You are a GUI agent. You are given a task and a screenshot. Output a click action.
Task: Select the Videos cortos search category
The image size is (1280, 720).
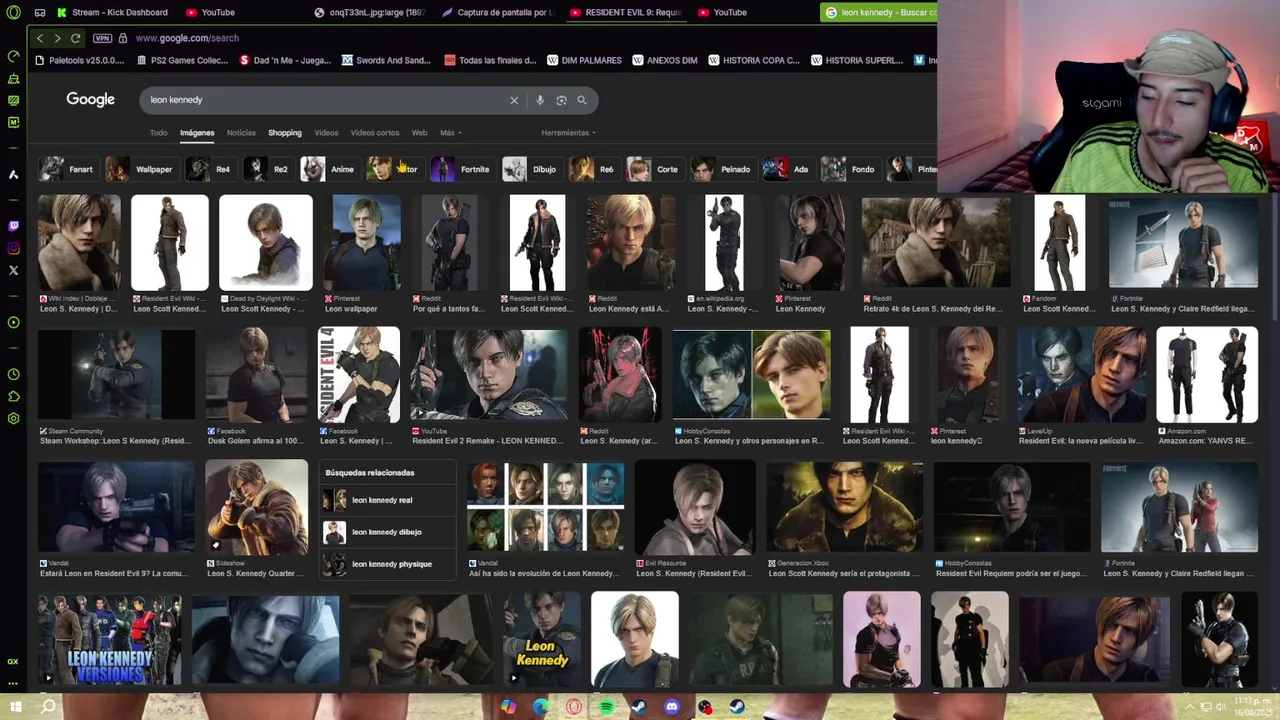375,132
